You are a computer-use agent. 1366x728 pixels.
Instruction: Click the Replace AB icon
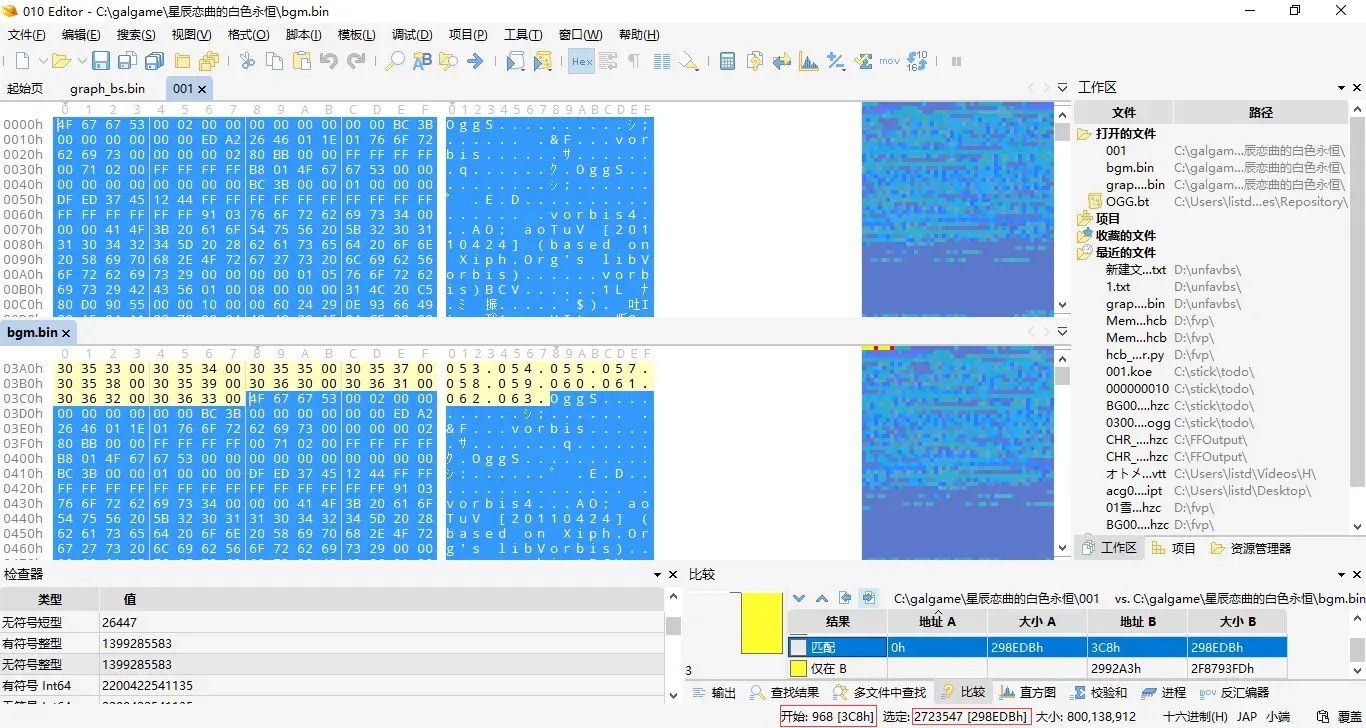pyautogui.click(x=422, y=61)
